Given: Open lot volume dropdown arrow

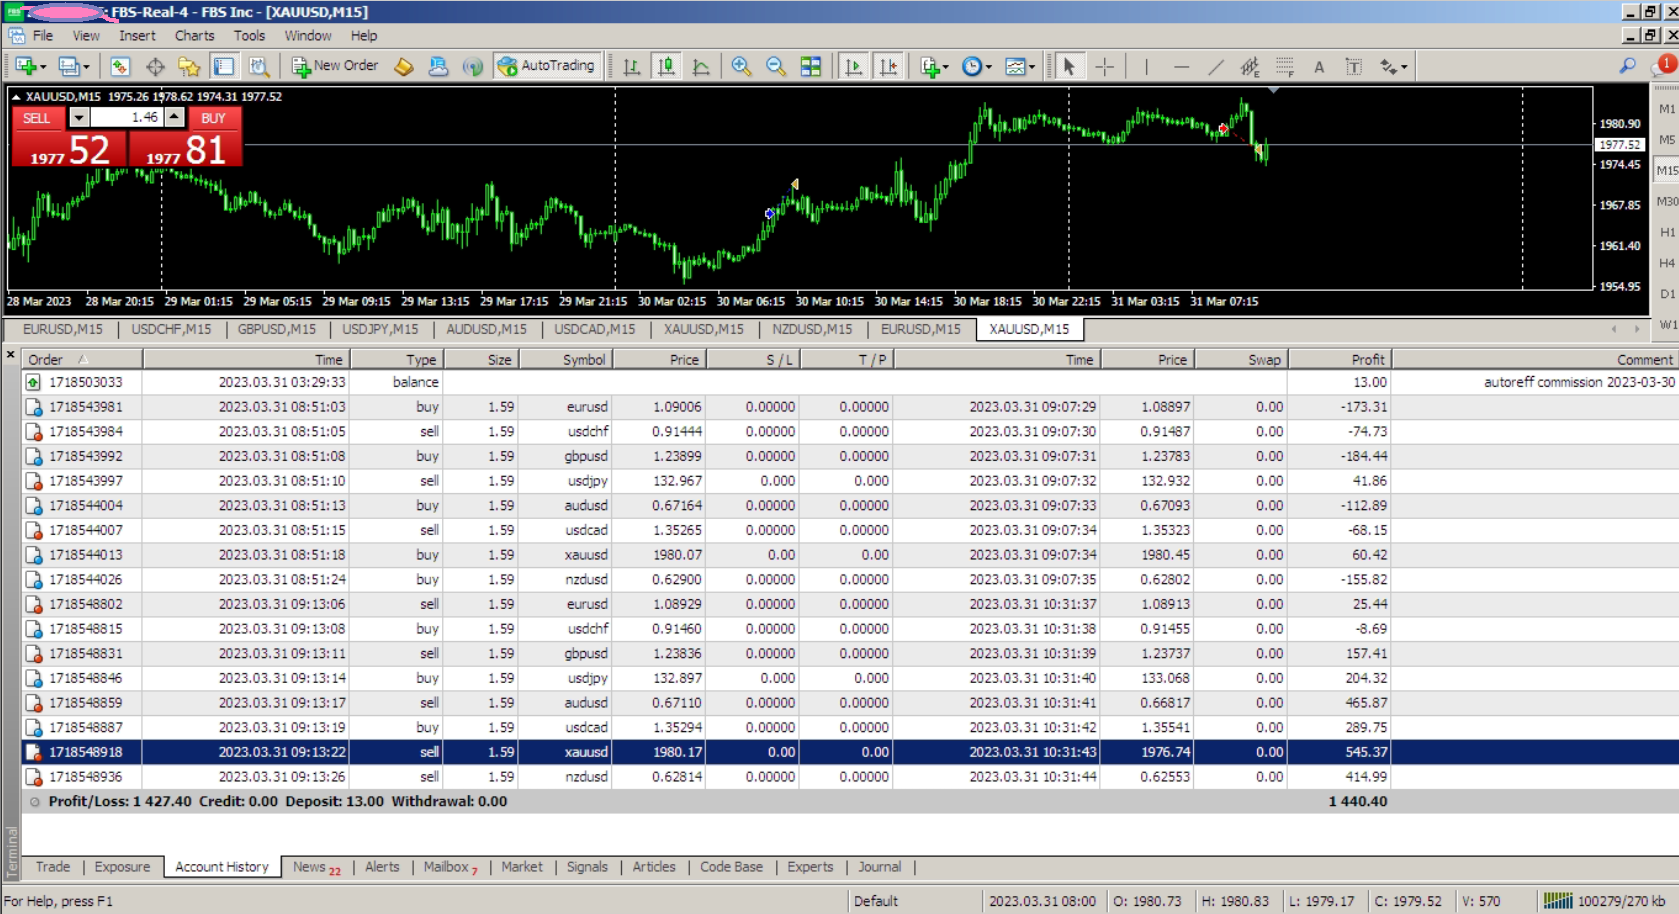Looking at the screenshot, I should [79, 118].
